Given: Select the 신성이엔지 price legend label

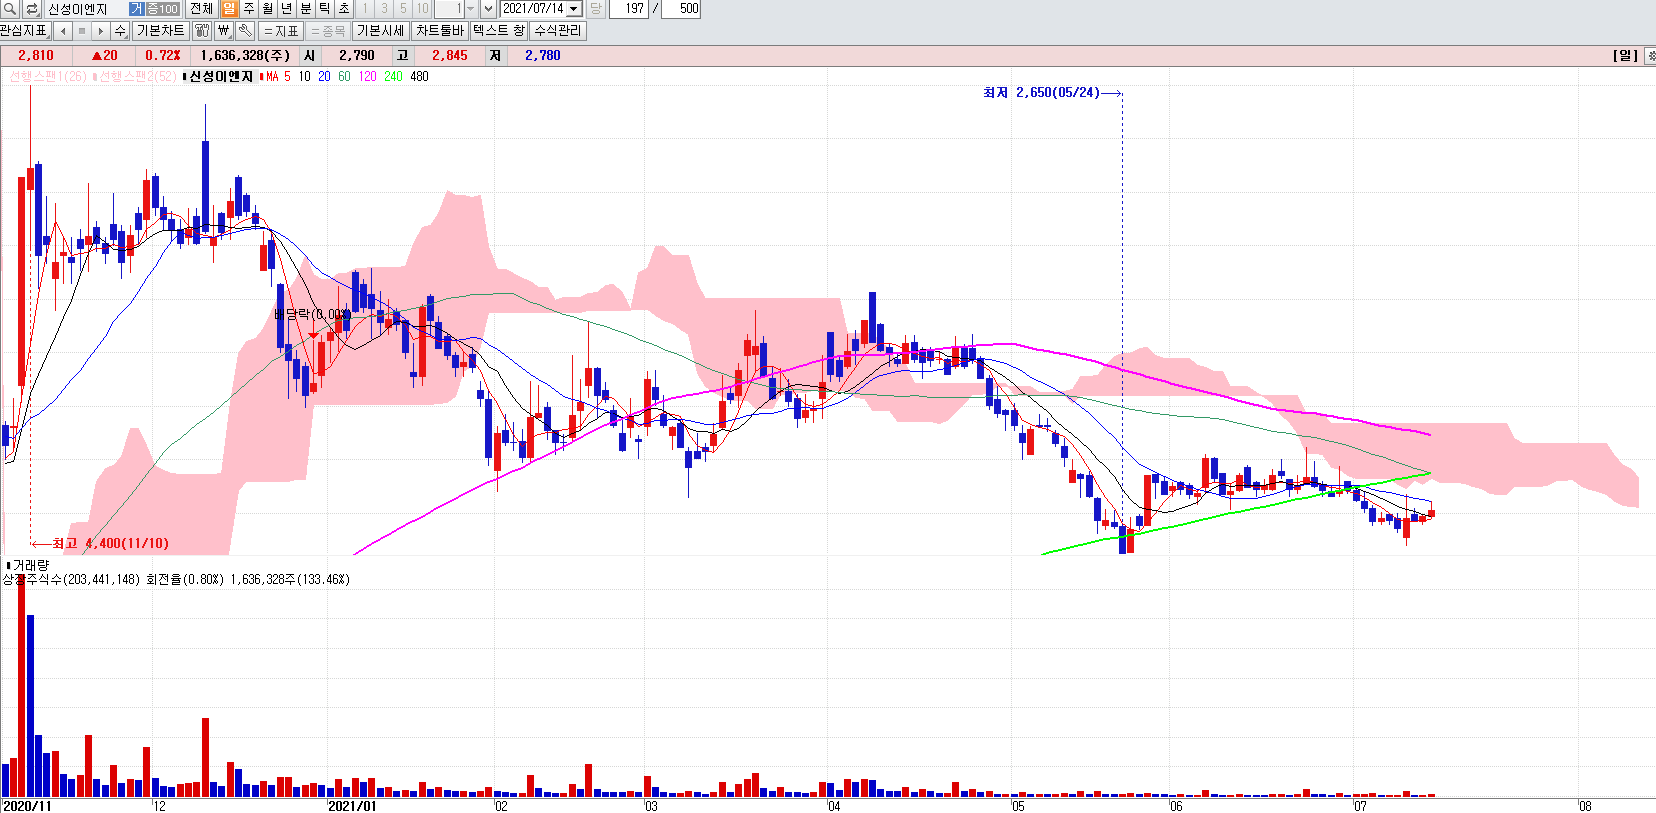Looking at the screenshot, I should (x=221, y=77).
